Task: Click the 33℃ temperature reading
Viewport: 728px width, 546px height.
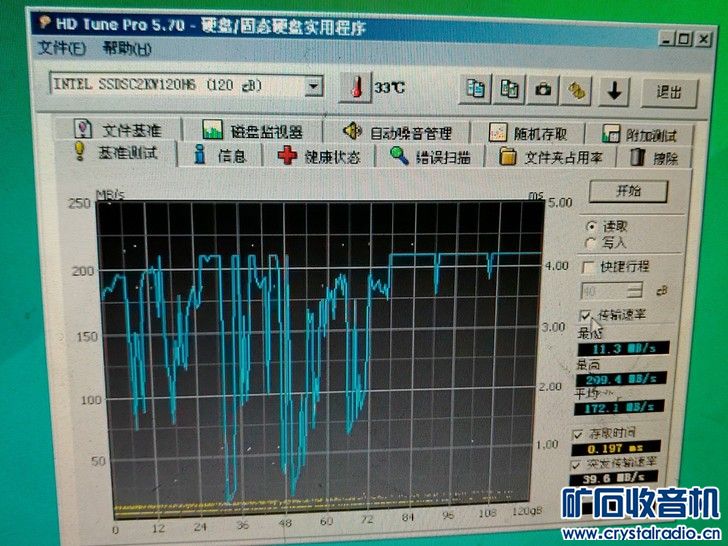Action: tap(390, 87)
